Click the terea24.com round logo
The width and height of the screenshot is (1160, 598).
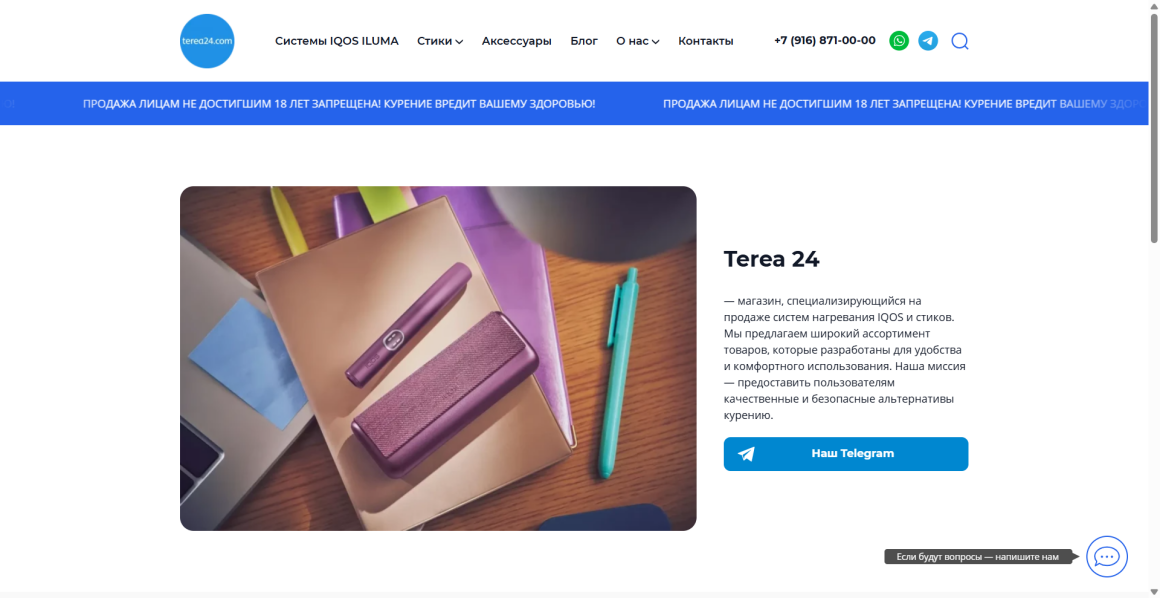207,41
